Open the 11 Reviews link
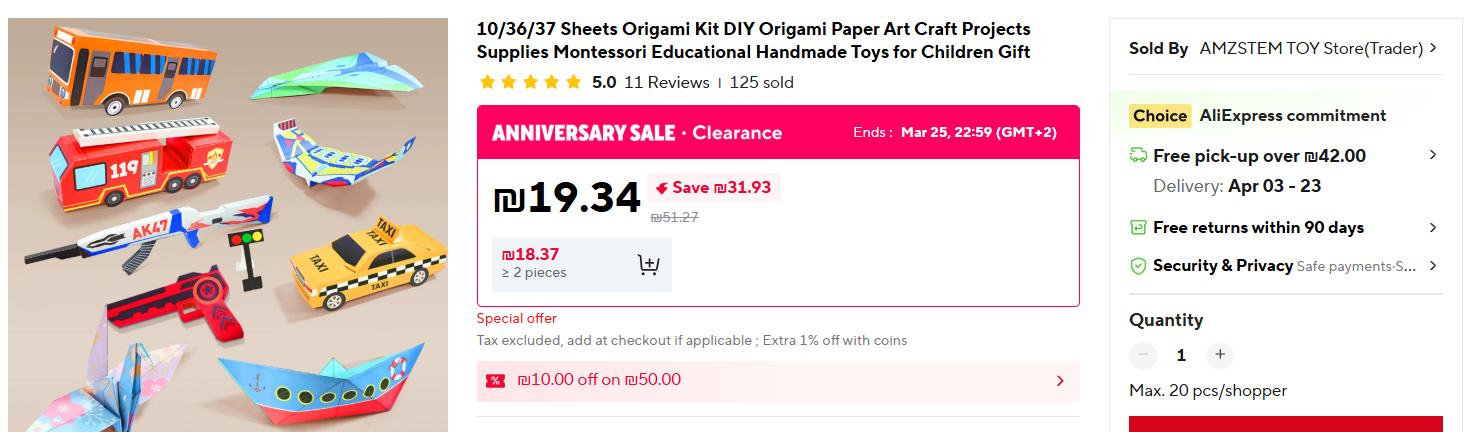Screen dimensions: 1470x432 tap(666, 82)
